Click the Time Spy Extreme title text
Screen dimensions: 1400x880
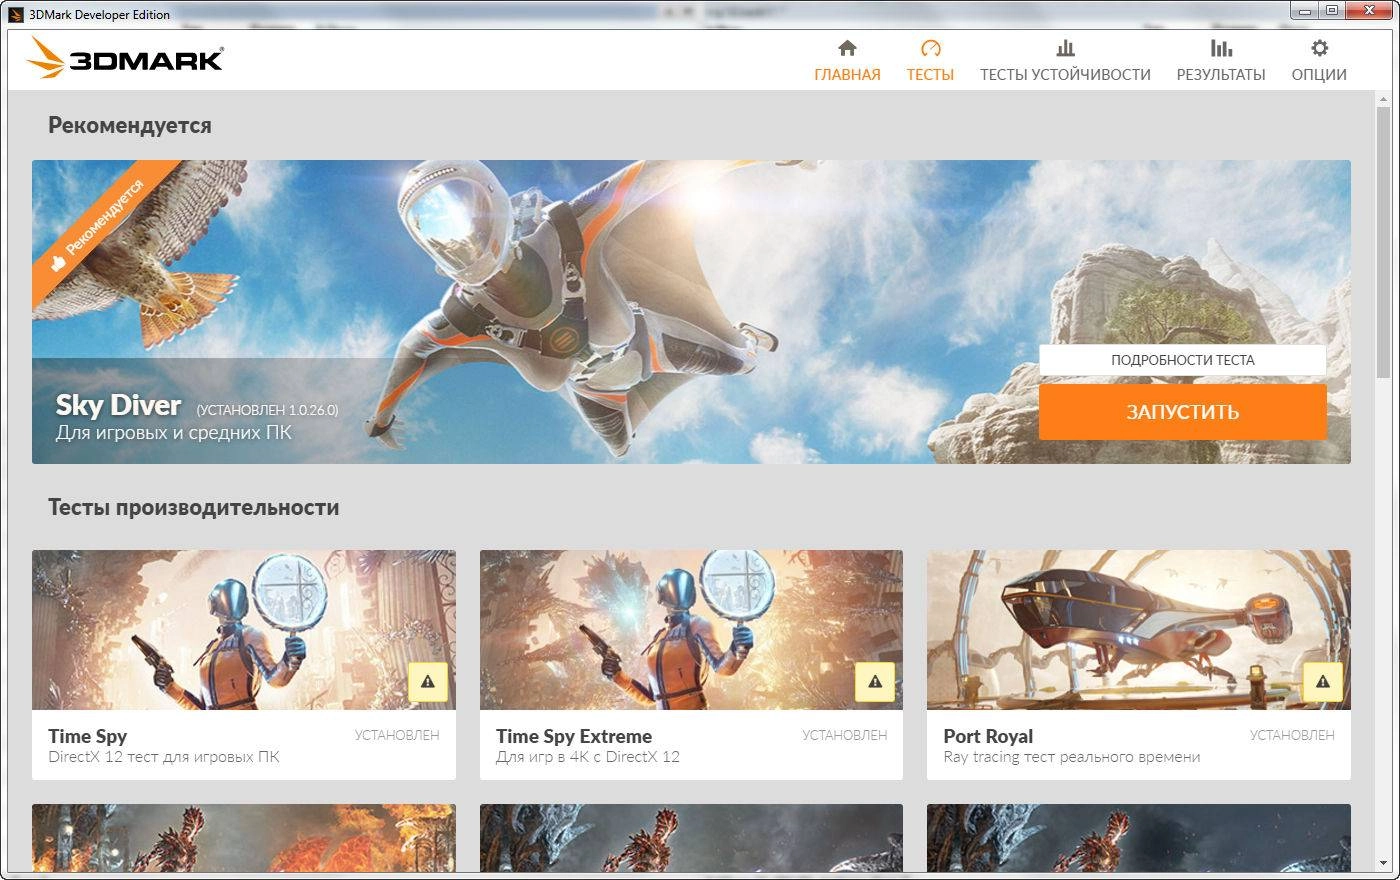[574, 736]
